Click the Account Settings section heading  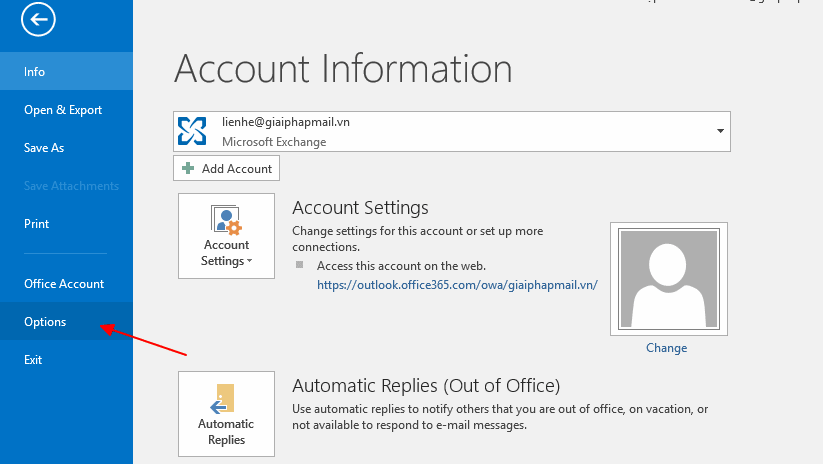pyautogui.click(x=360, y=207)
